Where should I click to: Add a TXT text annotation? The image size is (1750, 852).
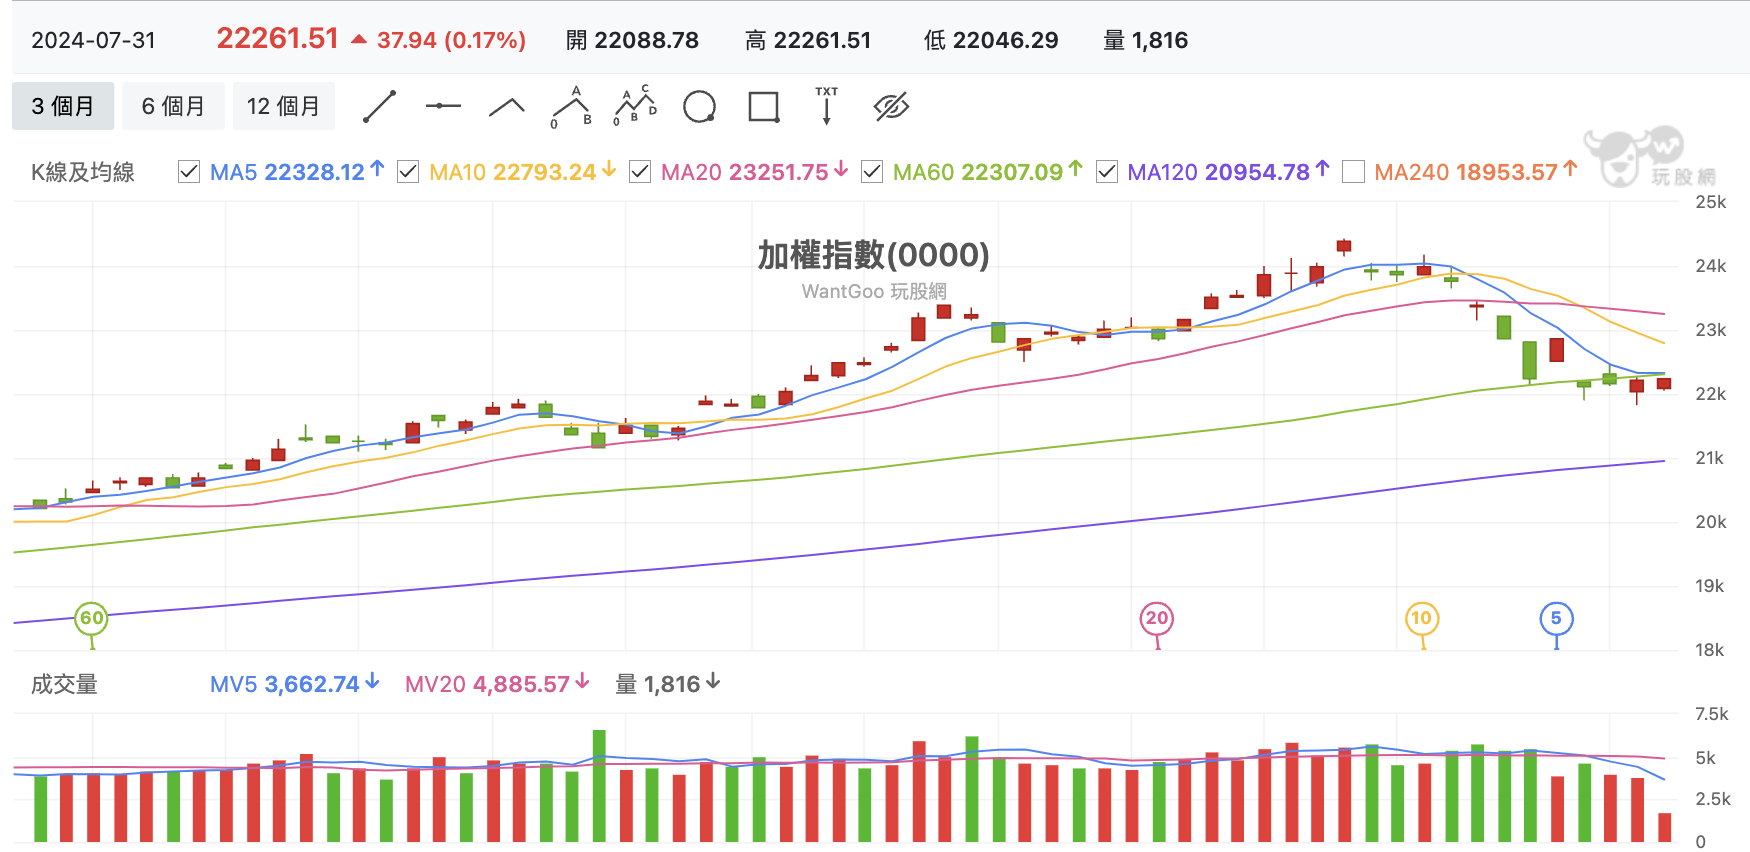point(827,105)
